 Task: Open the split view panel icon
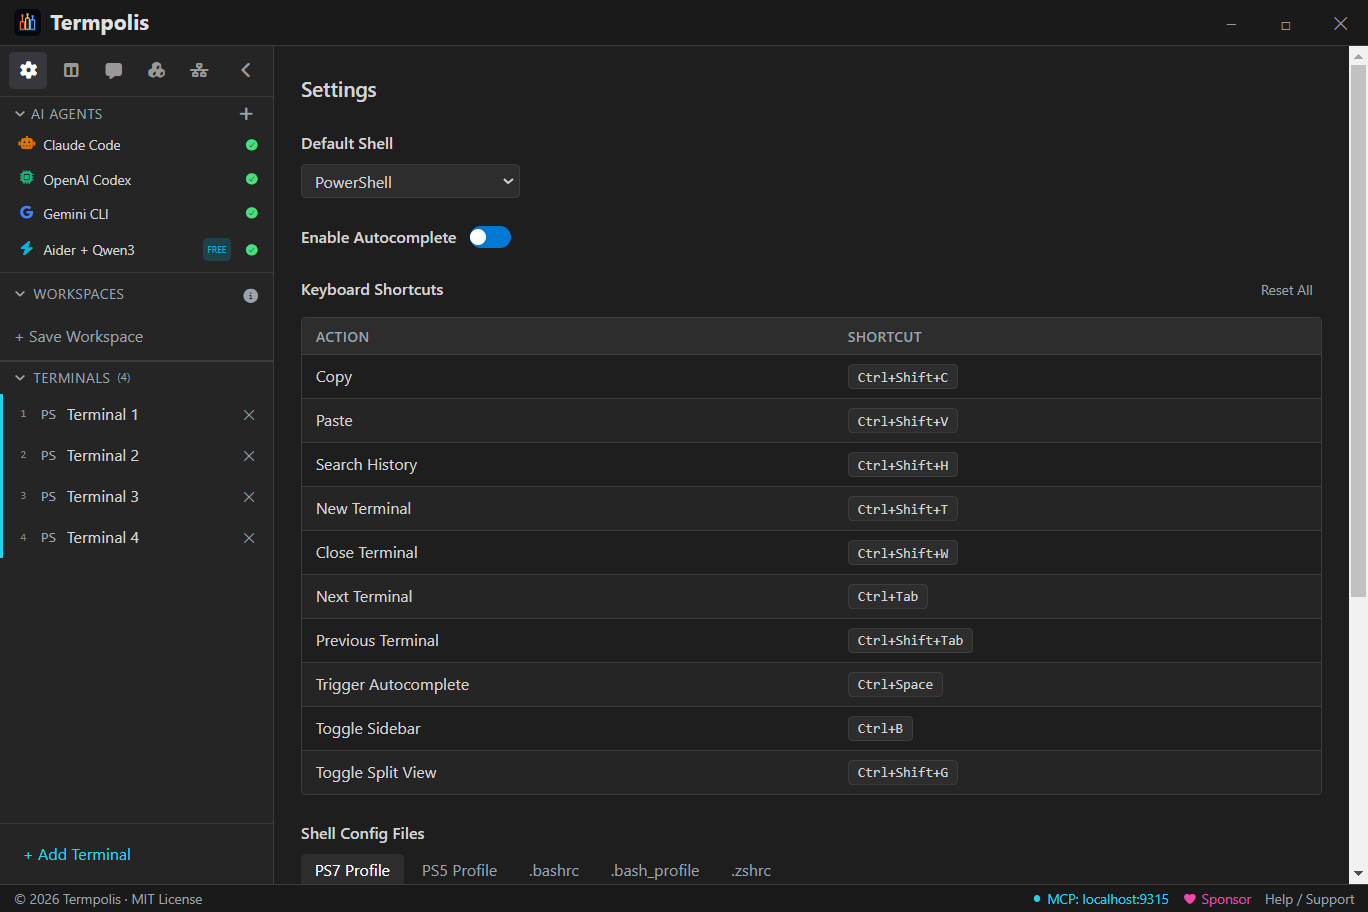[71, 70]
